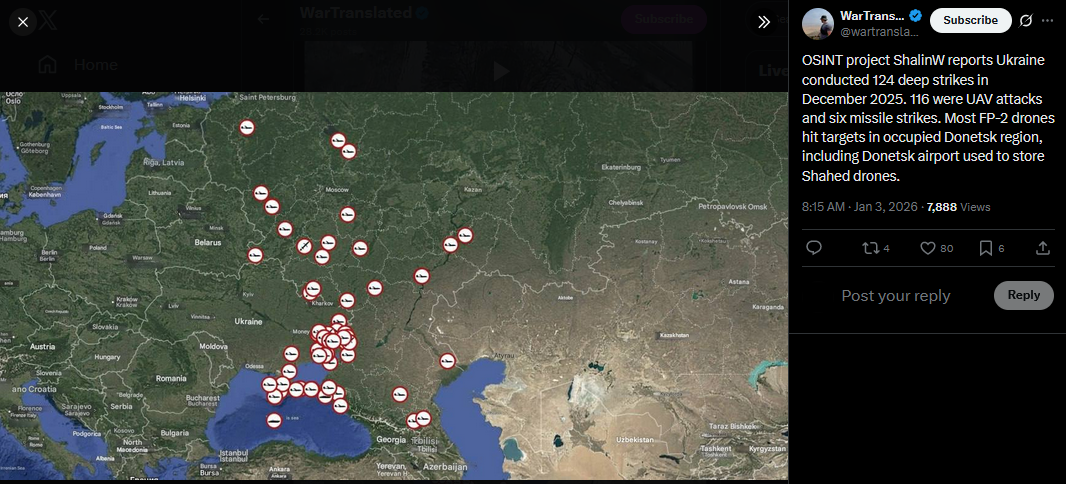Open WarTranslated profile avatar
This screenshot has height=484, width=1066.
818,24
